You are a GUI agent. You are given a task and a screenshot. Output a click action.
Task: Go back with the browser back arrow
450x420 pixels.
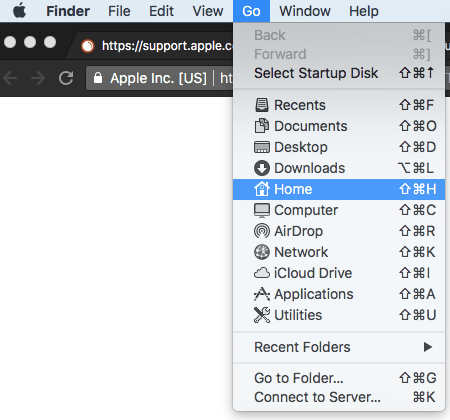[10, 78]
